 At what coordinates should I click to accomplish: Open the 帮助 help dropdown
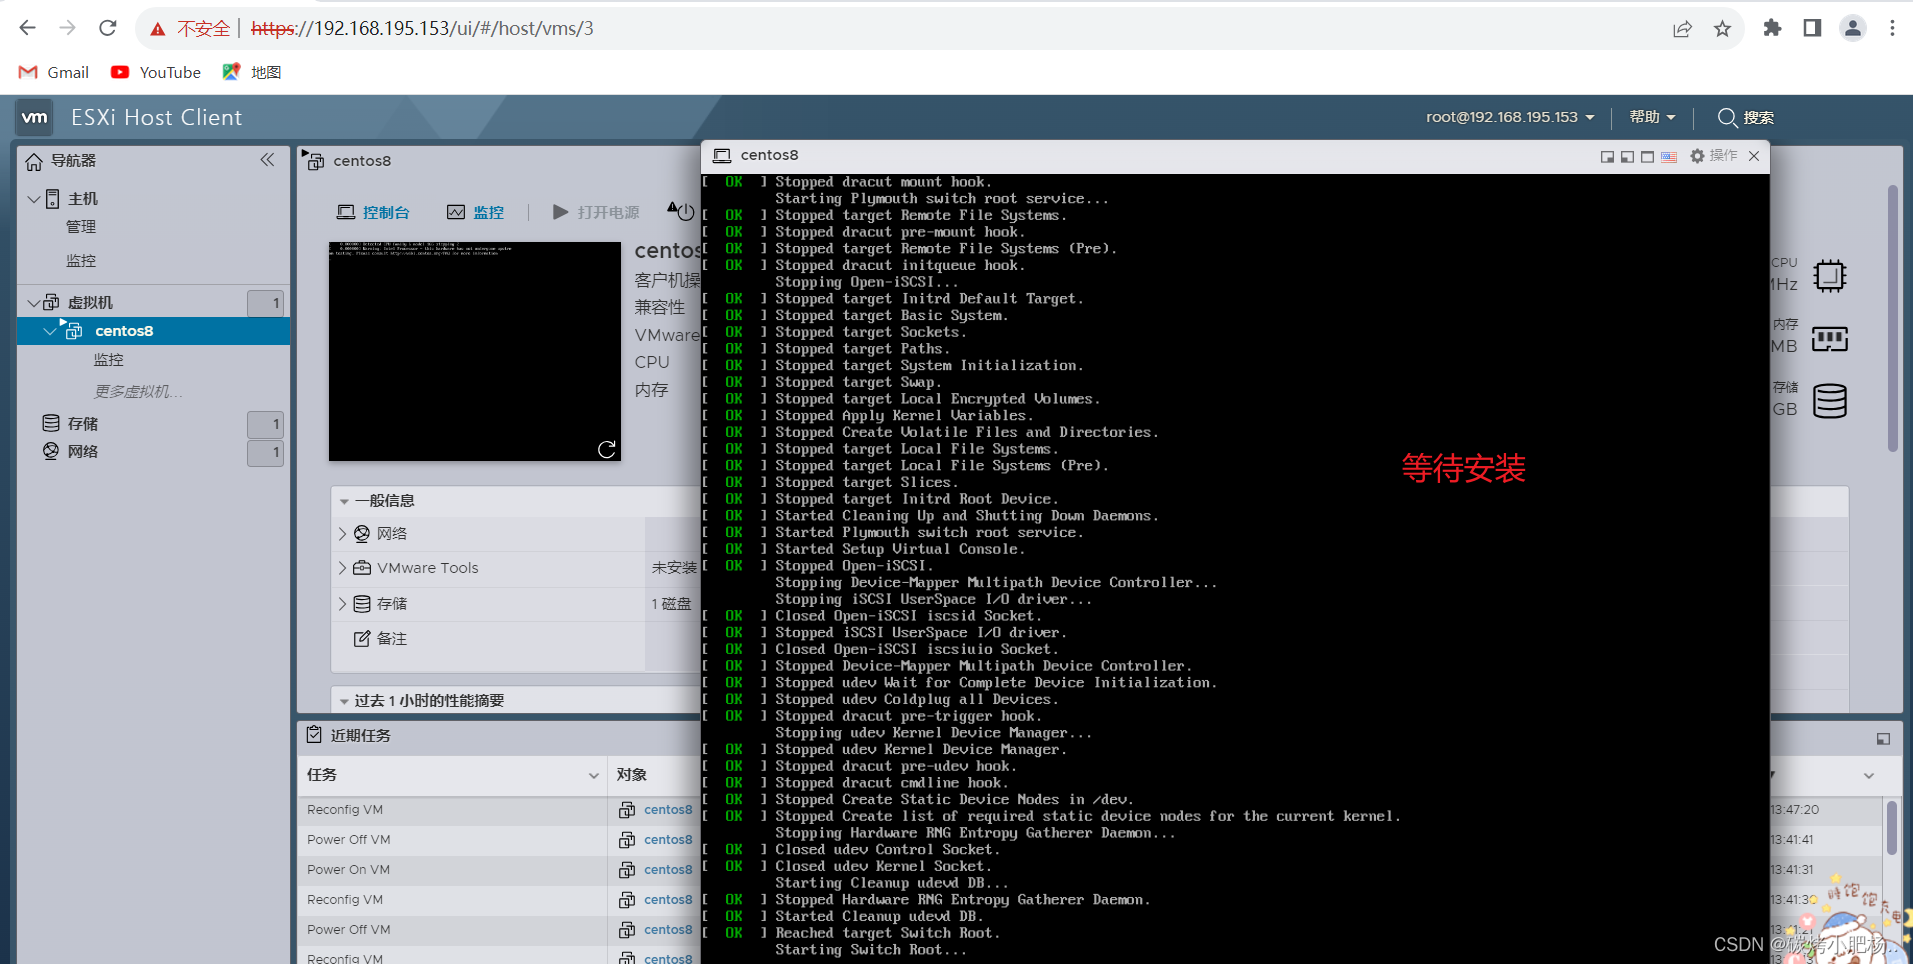point(1652,117)
